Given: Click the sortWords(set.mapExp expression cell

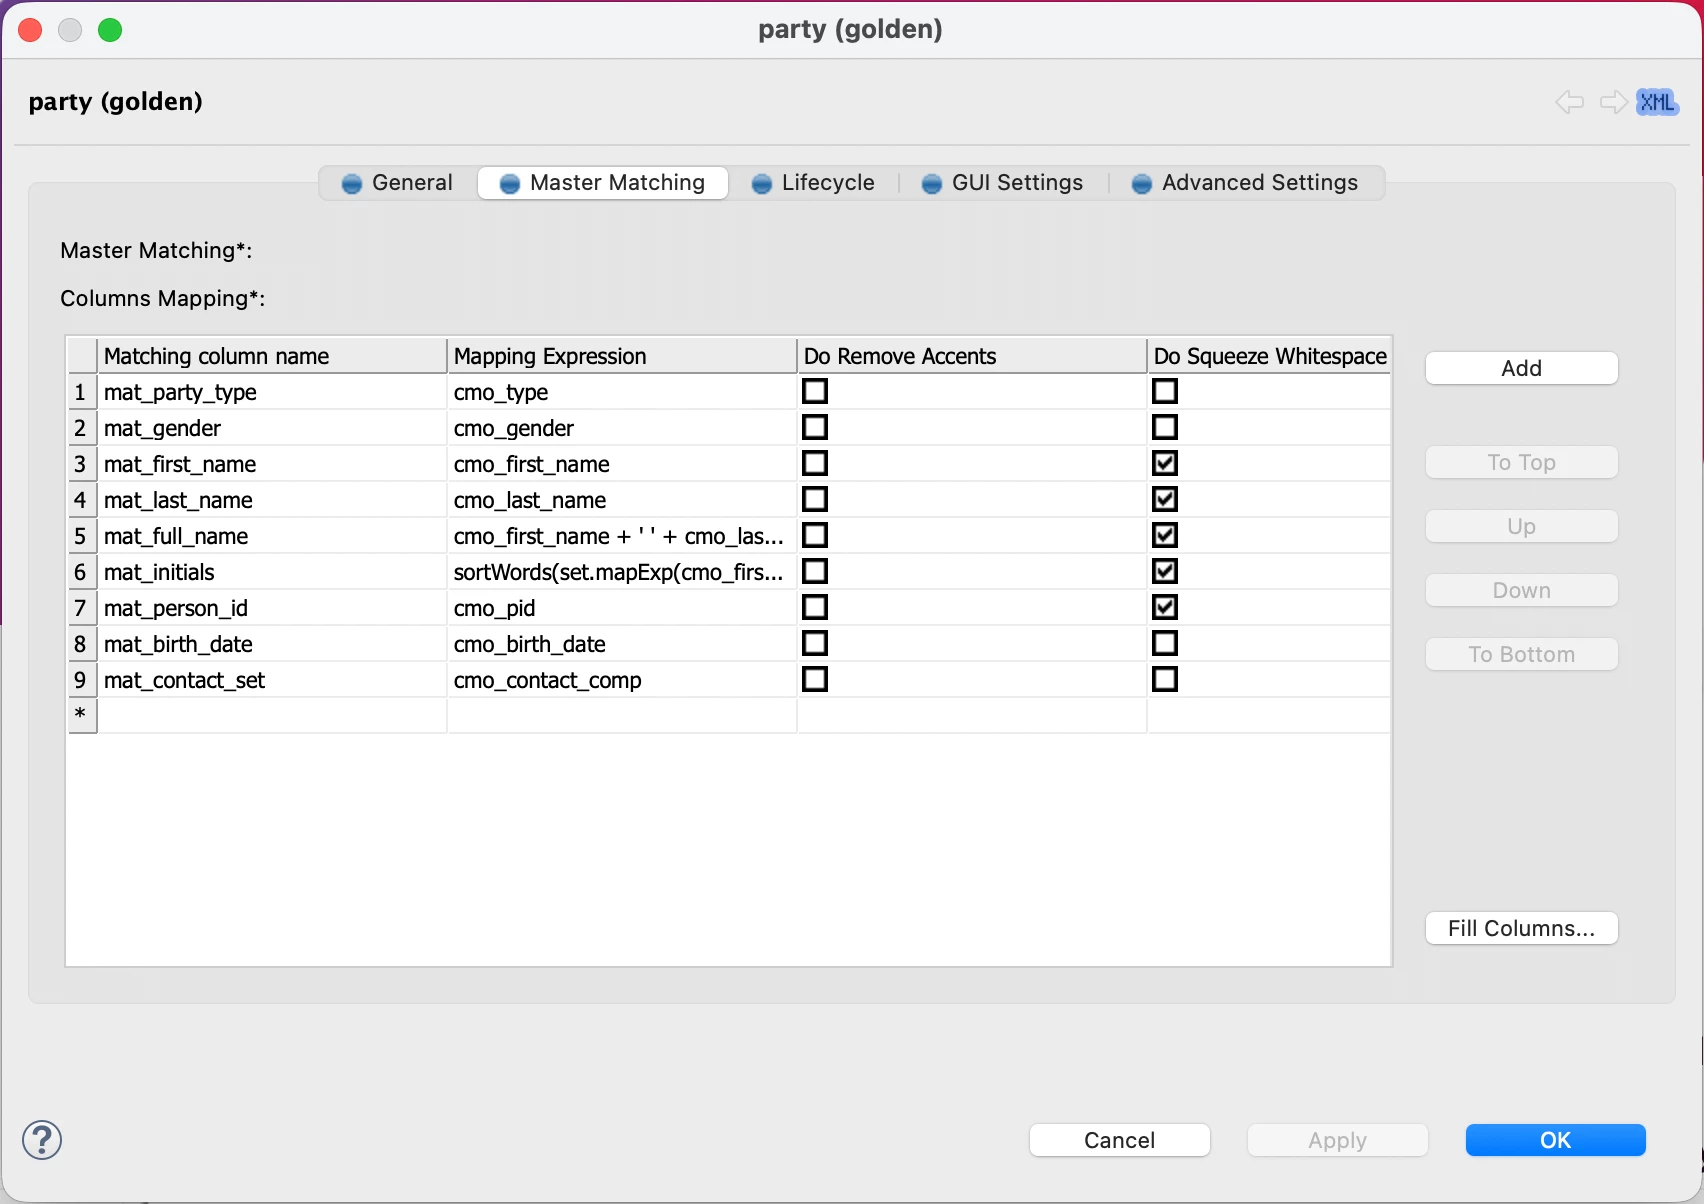Looking at the screenshot, I should click(622, 572).
